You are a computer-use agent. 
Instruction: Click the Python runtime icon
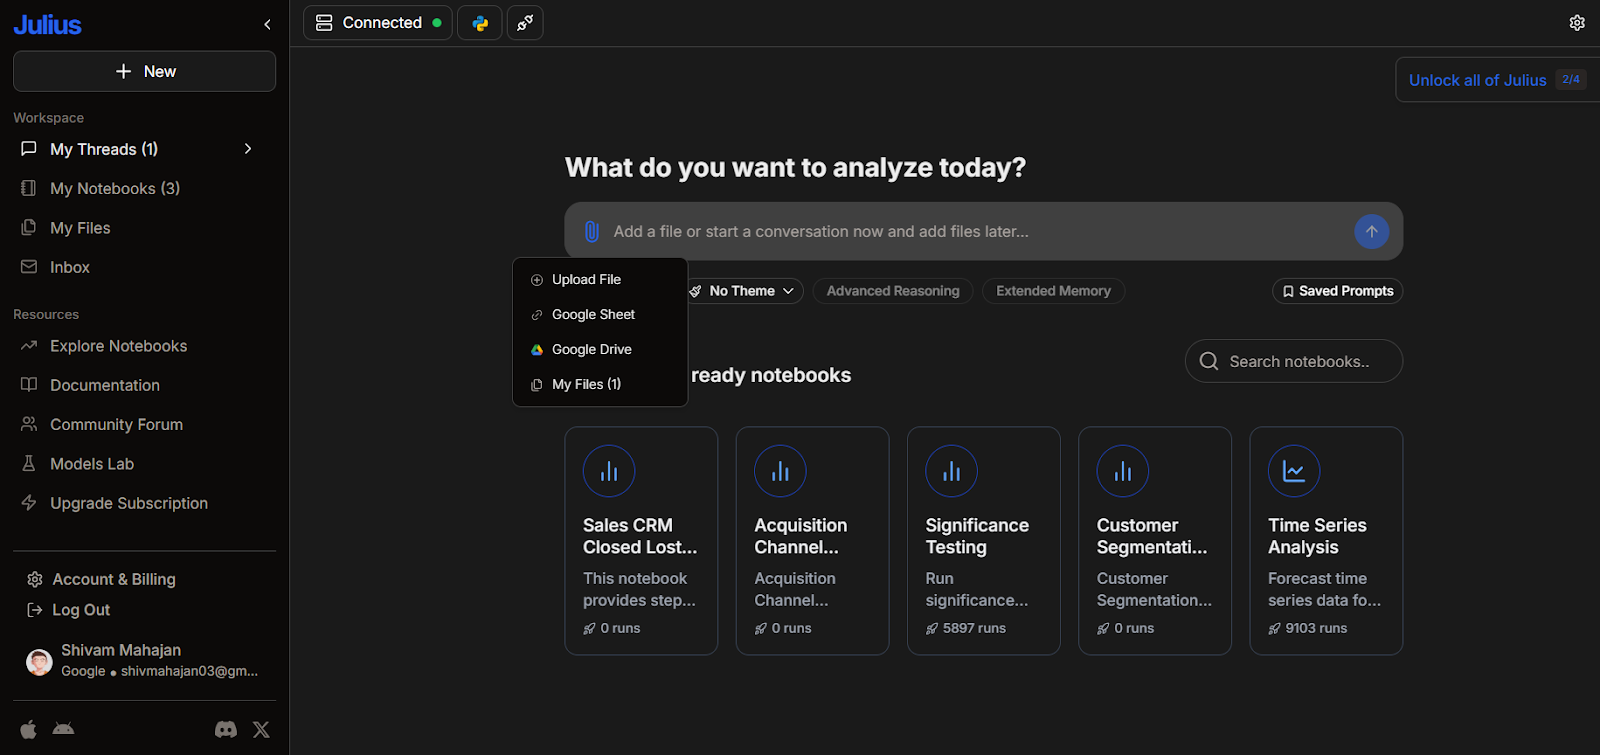[x=480, y=23]
